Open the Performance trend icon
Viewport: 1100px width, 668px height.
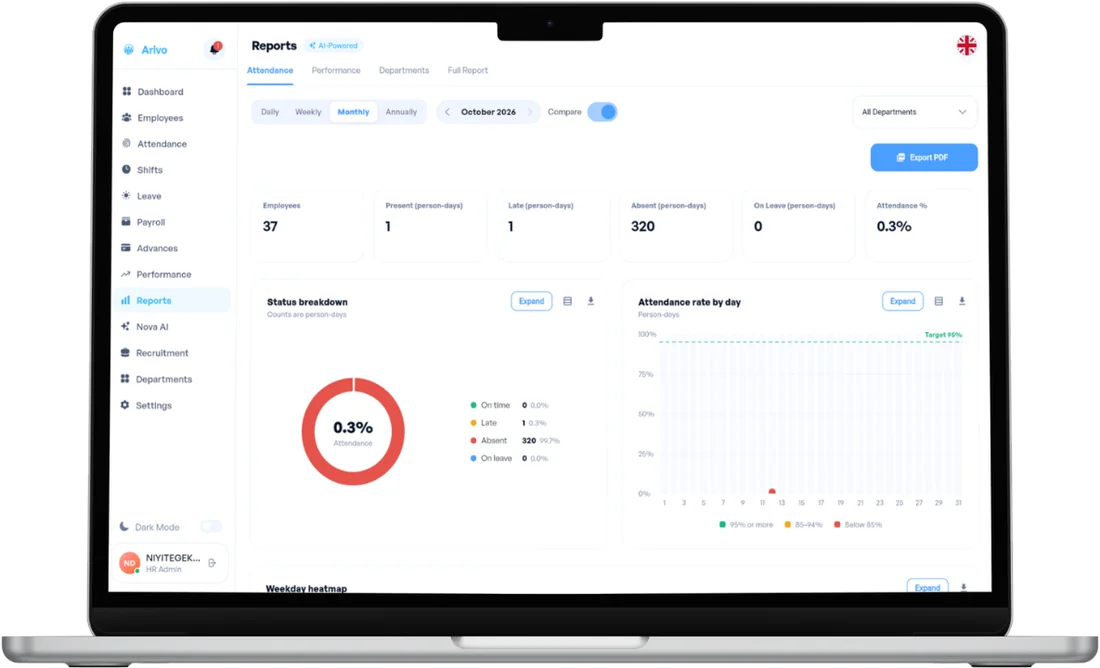pos(126,274)
